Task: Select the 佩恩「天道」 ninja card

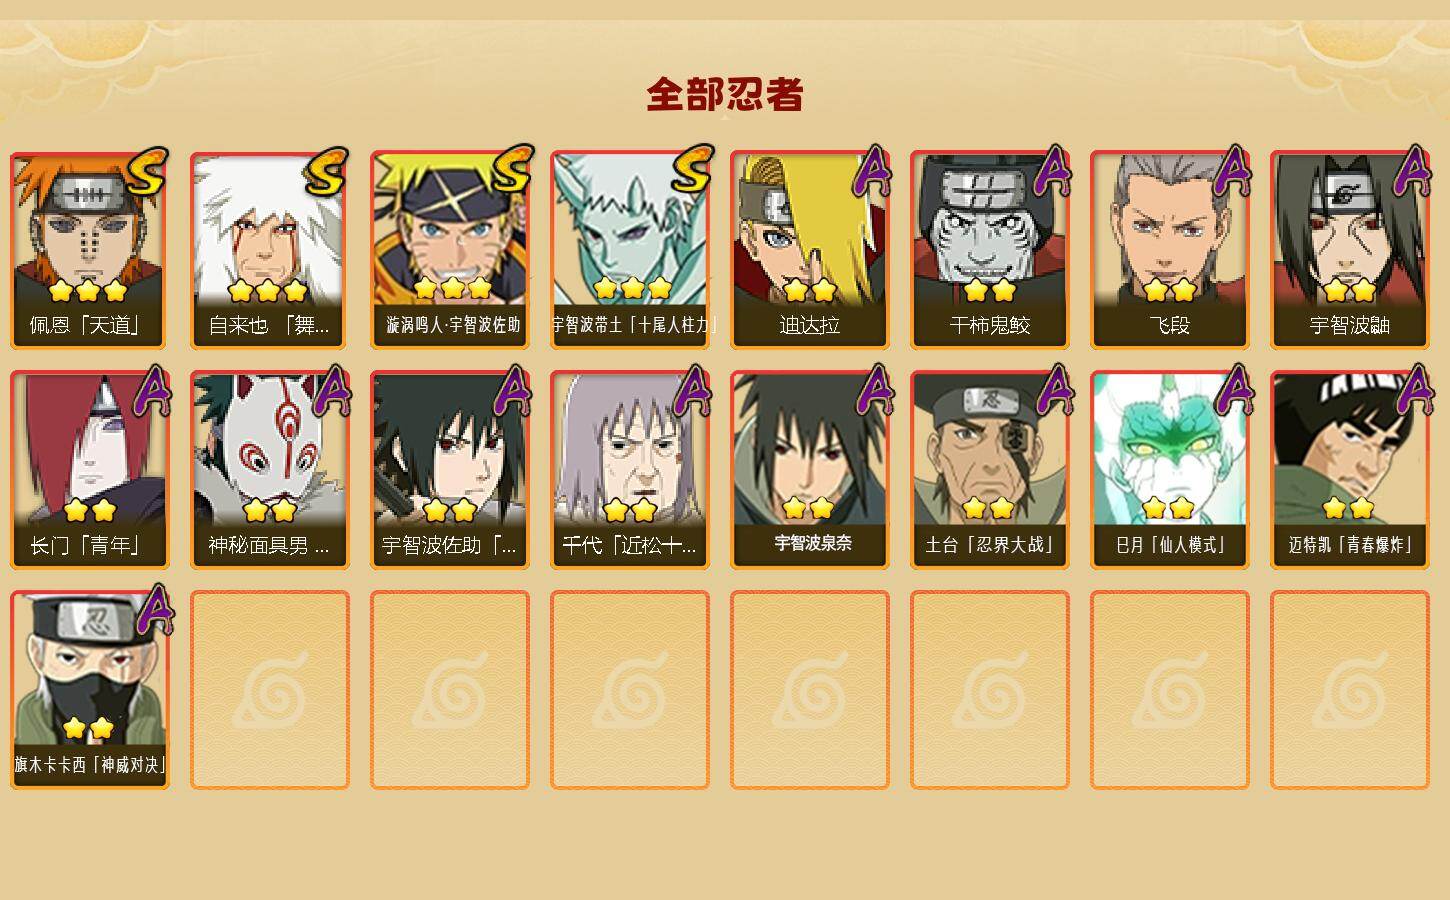Action: [90, 250]
